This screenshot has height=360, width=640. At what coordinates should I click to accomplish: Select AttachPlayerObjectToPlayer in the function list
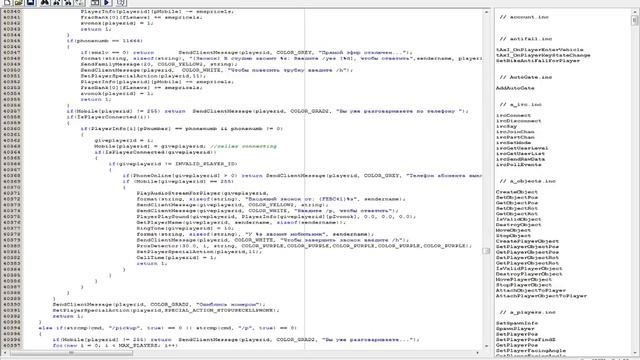(541, 296)
